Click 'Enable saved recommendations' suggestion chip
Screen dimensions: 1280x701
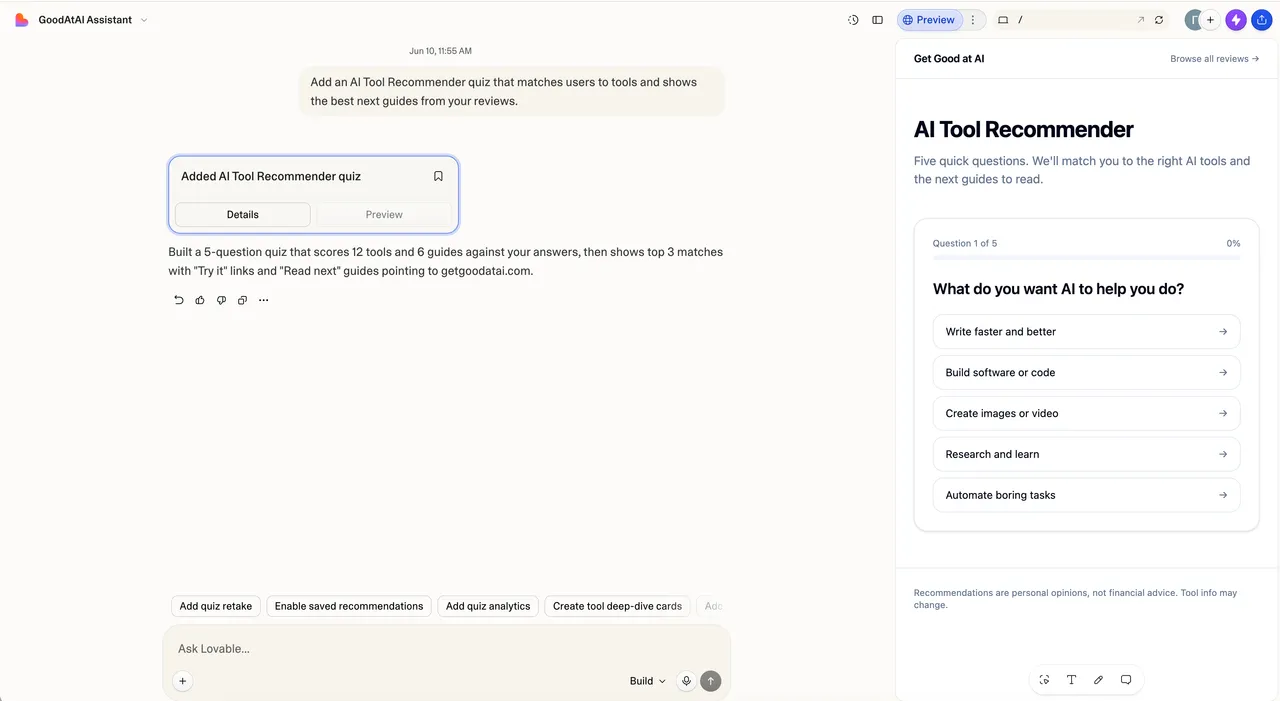click(x=349, y=606)
